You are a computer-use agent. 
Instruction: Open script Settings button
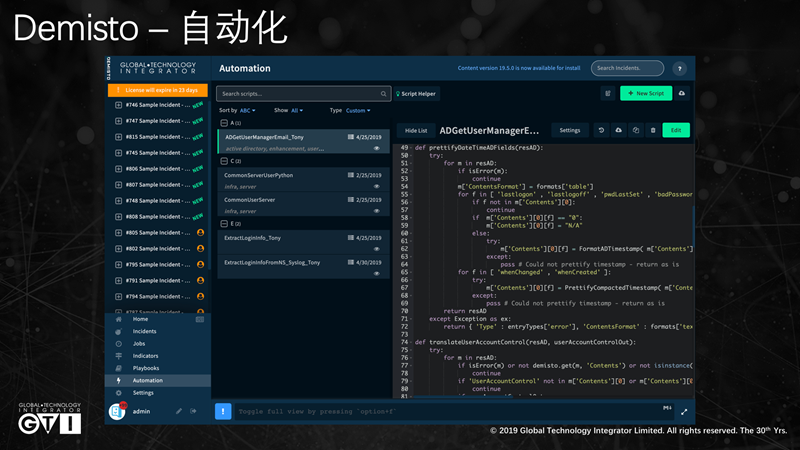[x=570, y=131]
